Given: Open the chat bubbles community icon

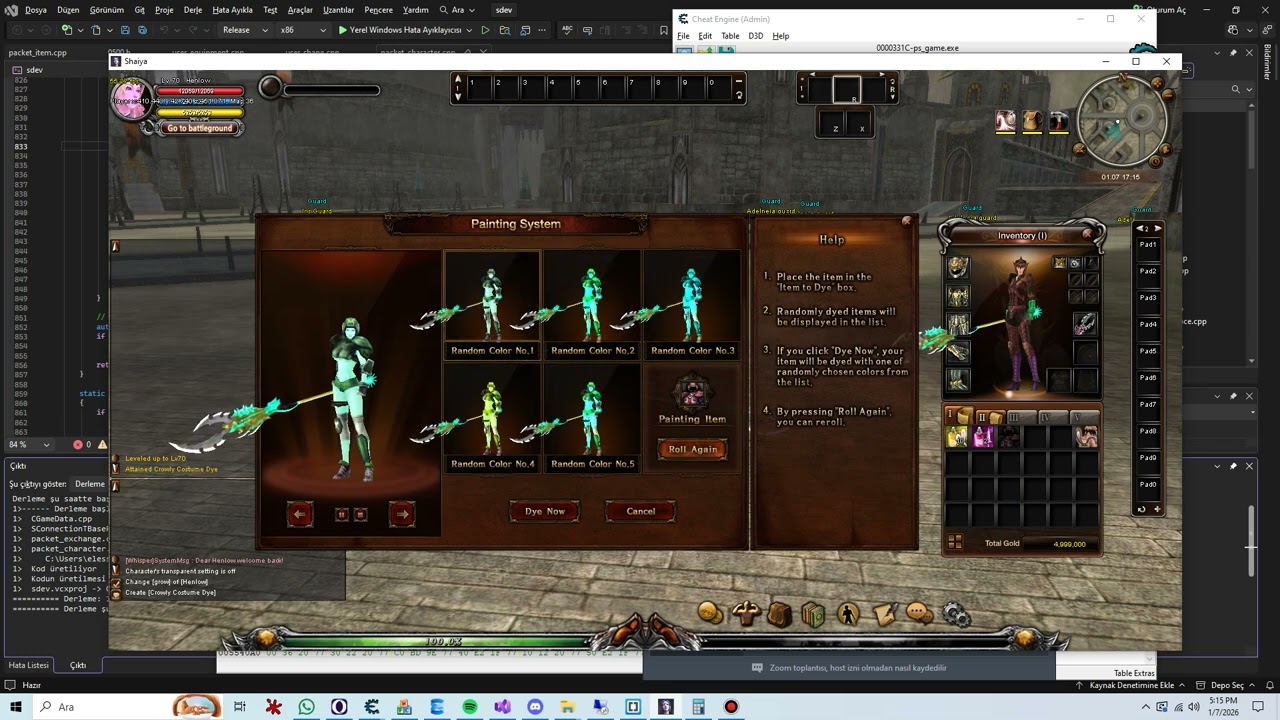Looking at the screenshot, I should [x=919, y=613].
